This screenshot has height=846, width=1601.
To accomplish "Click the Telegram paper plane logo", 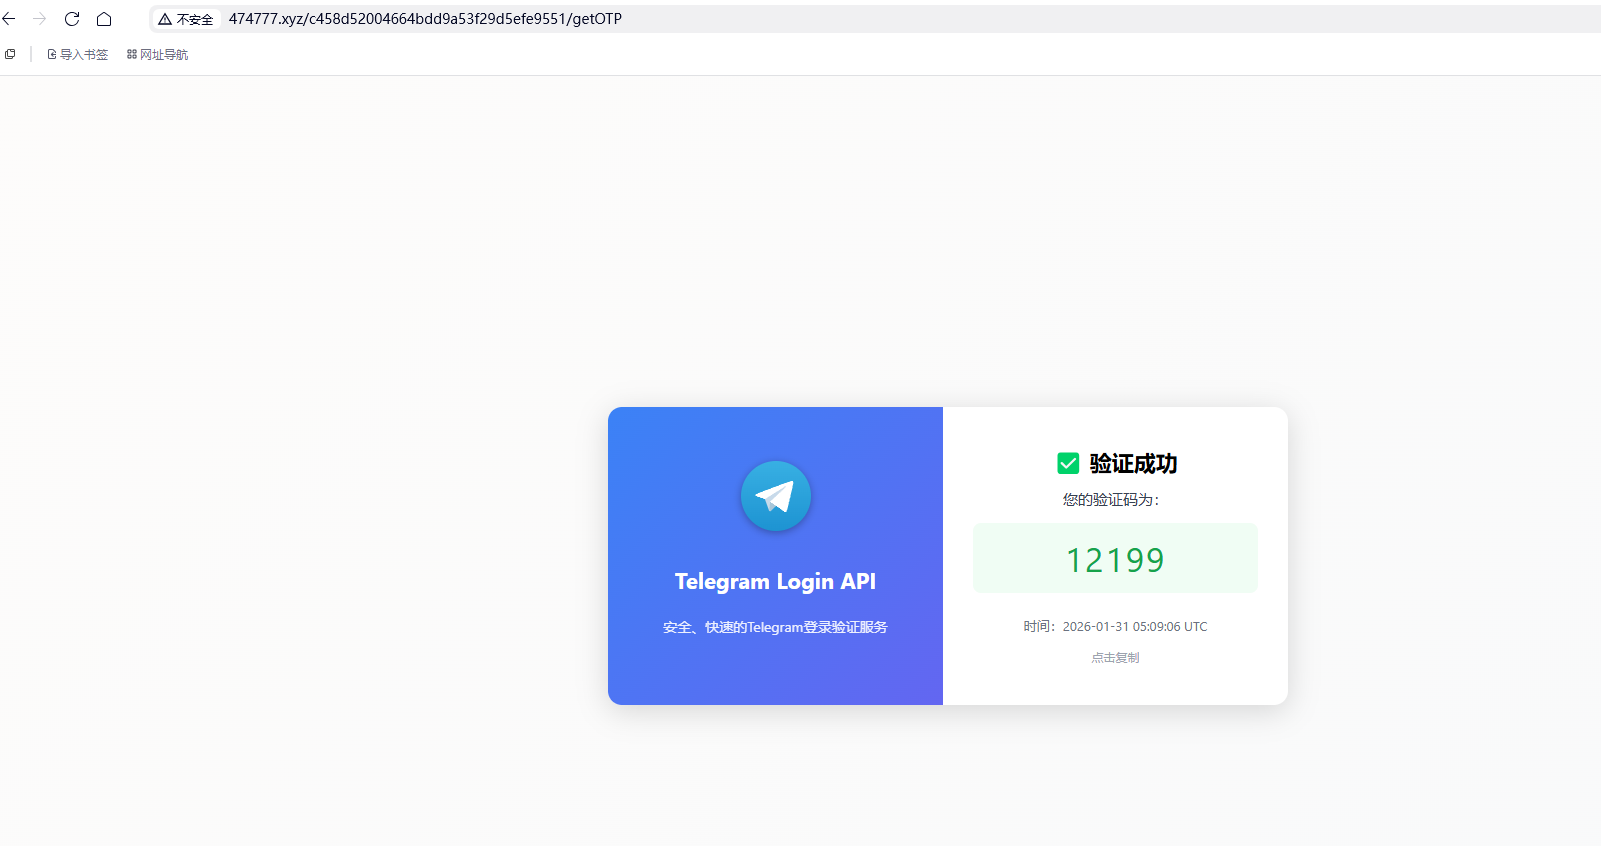I will click(x=775, y=496).
